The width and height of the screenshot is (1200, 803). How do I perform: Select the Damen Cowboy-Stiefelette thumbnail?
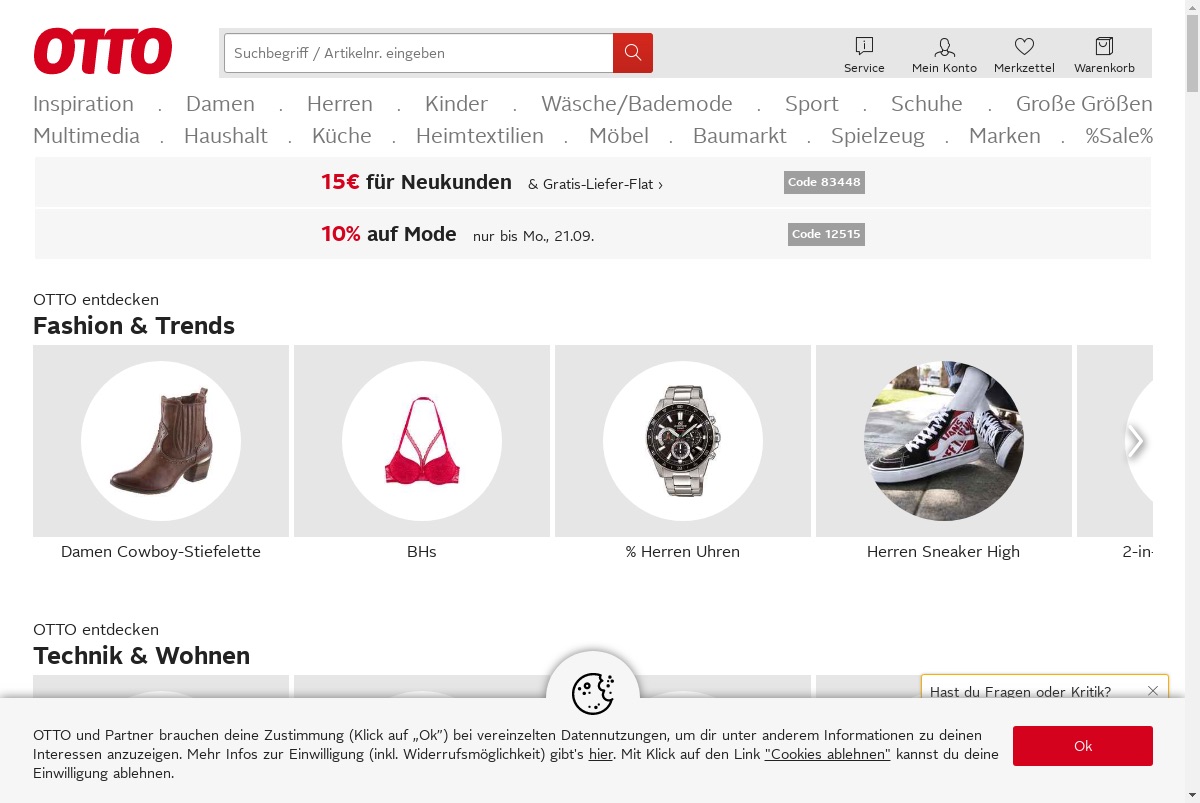pyautogui.click(x=161, y=441)
